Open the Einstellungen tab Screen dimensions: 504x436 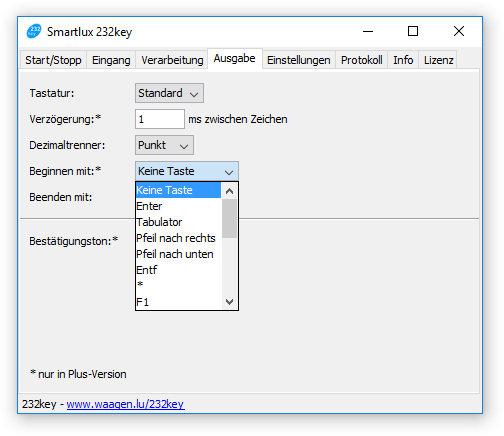299,60
